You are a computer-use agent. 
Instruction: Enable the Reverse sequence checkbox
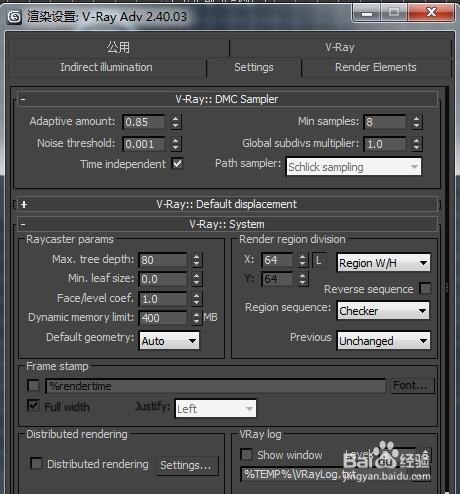[x=425, y=288]
